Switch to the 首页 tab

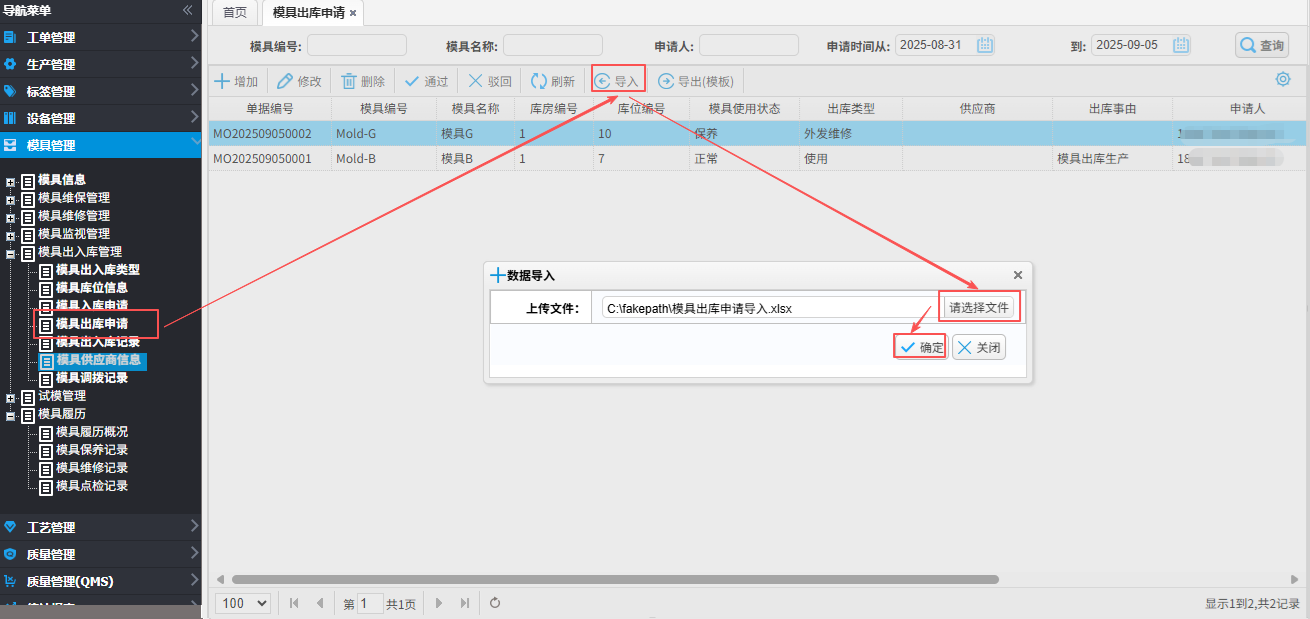[x=234, y=13]
